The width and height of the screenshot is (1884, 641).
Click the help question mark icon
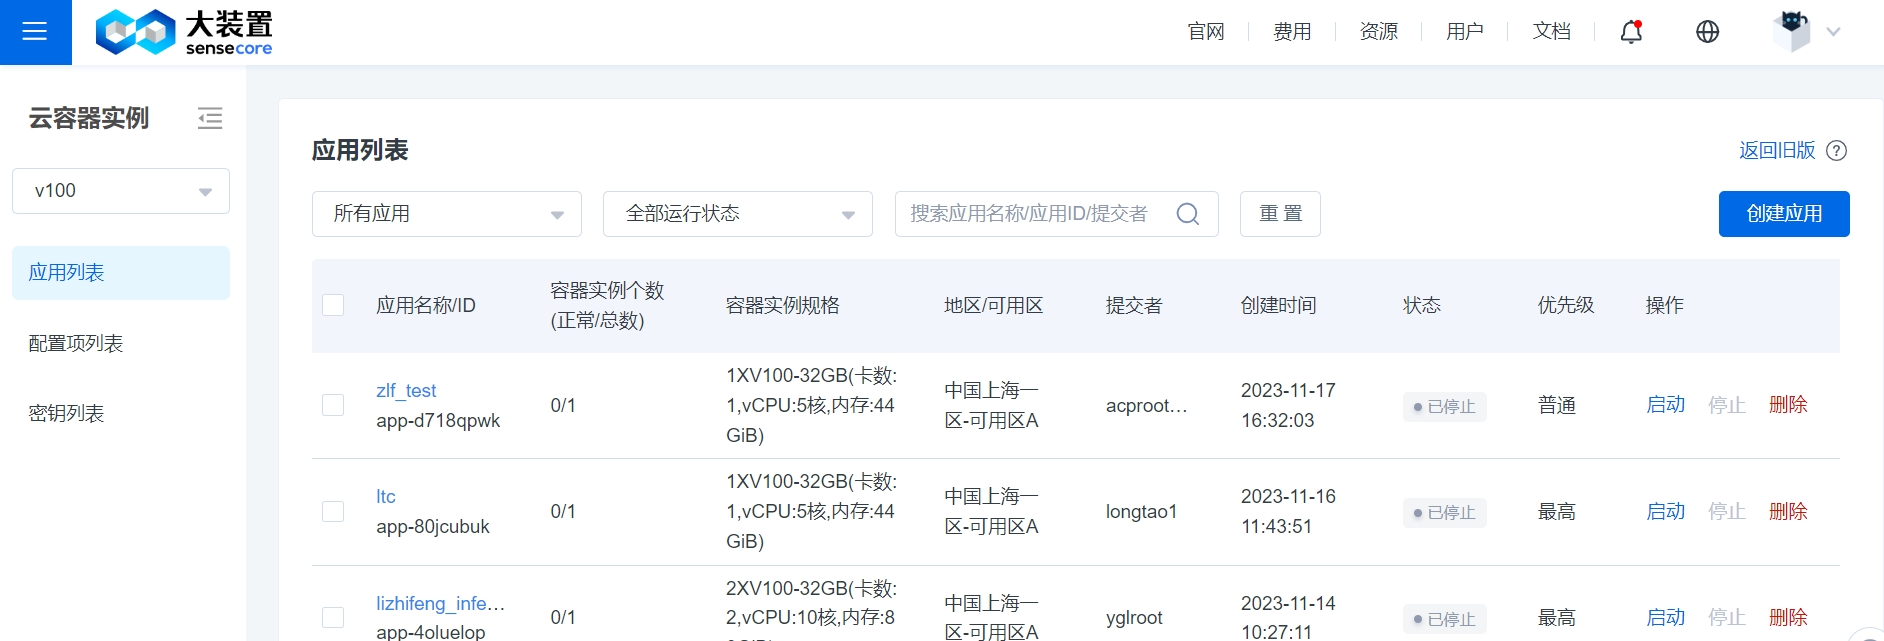click(1836, 151)
